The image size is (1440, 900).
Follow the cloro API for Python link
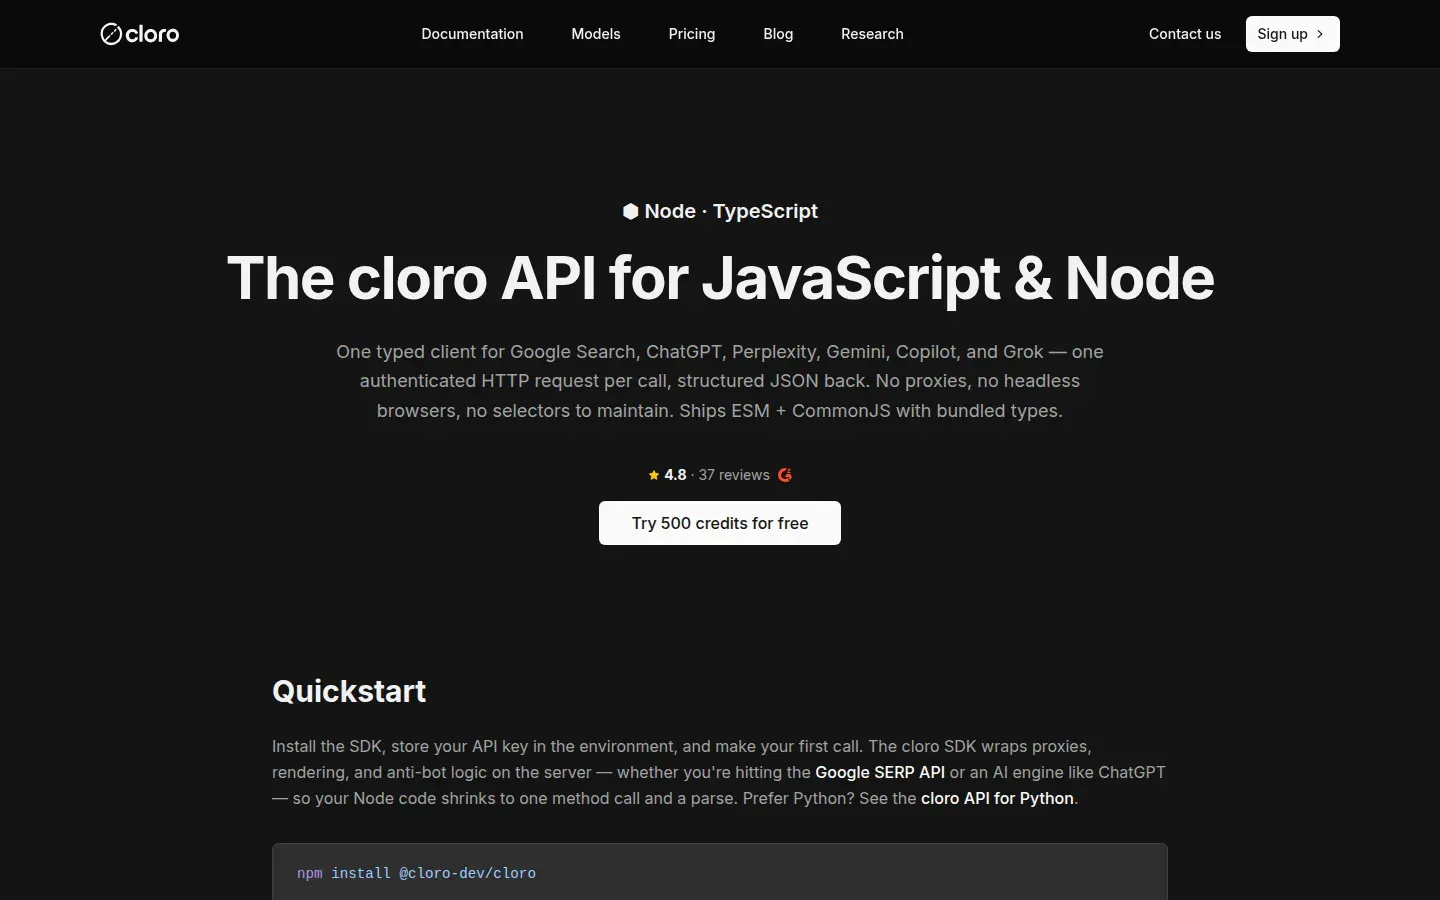pos(997,798)
